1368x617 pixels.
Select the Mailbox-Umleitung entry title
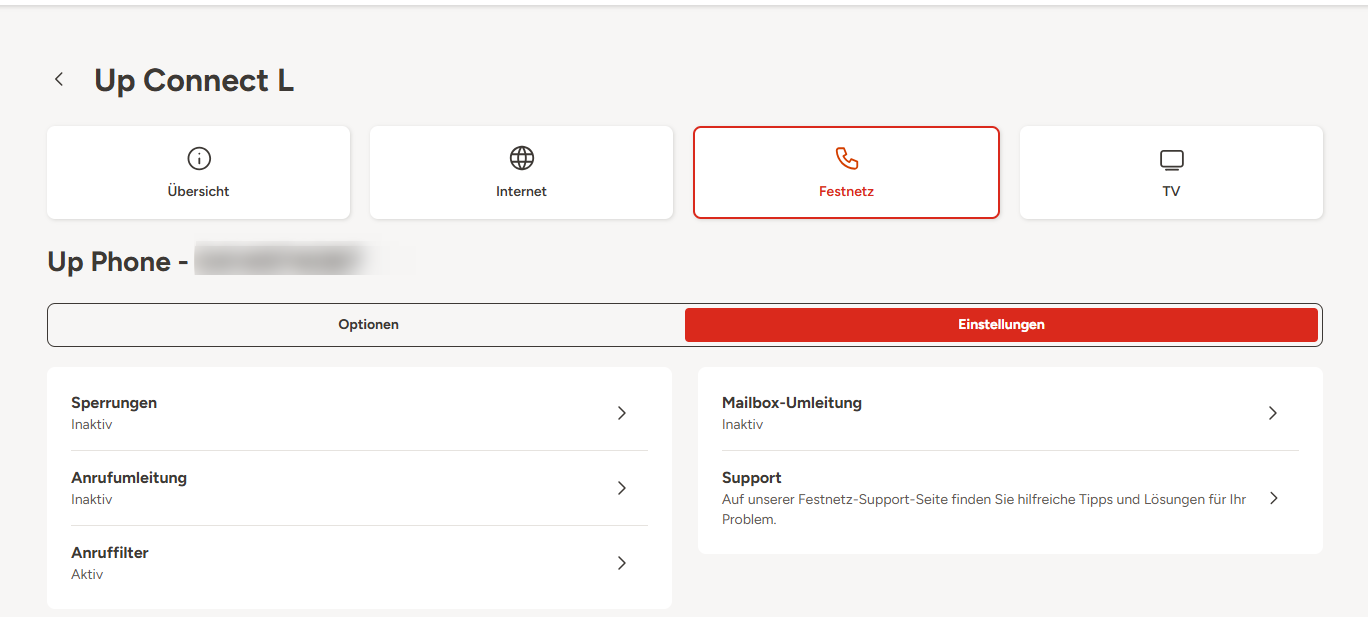coord(791,403)
